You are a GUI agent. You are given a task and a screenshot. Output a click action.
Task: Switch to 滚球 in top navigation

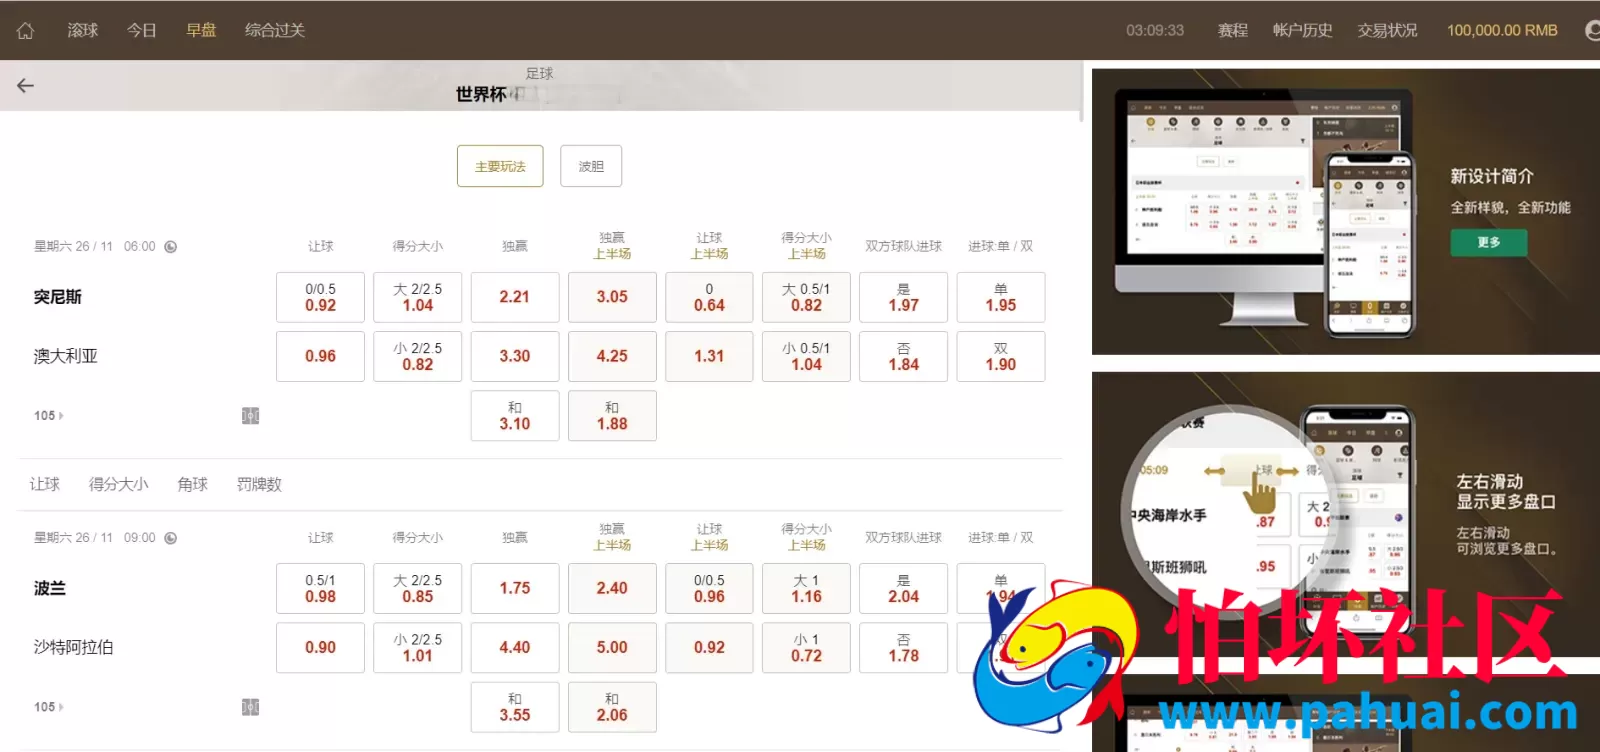[83, 30]
